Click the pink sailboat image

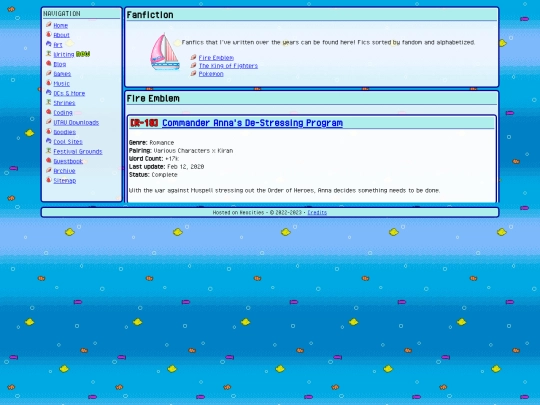tap(165, 52)
